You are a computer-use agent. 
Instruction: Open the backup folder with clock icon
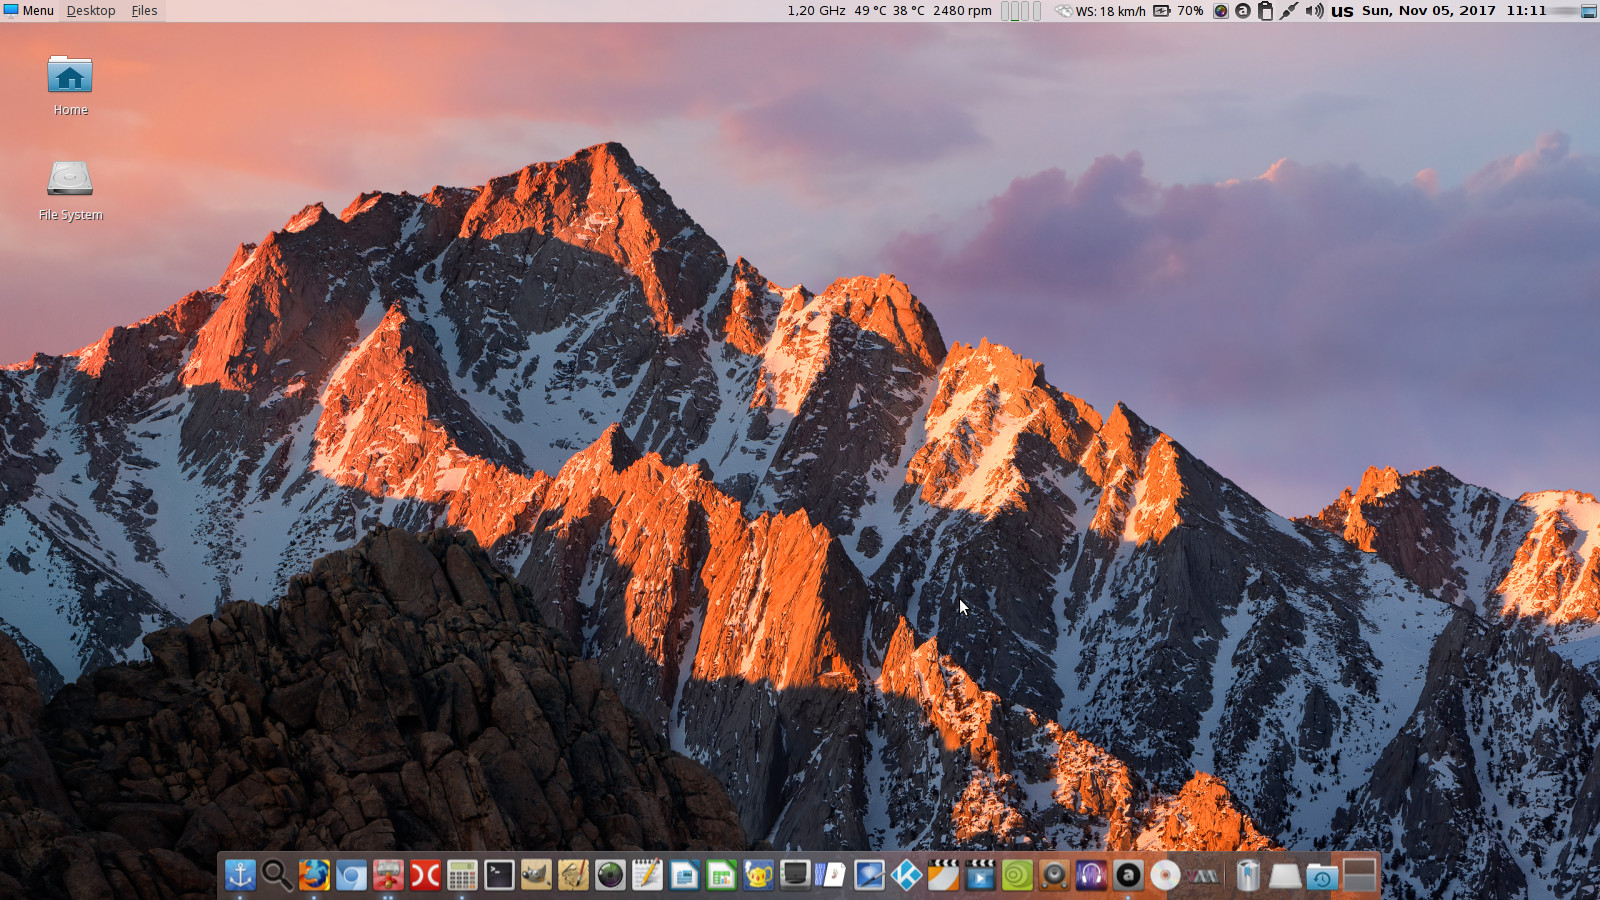tap(1322, 876)
